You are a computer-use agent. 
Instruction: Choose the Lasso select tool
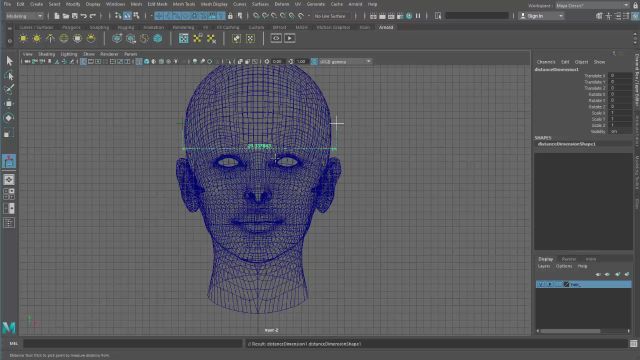(9, 76)
